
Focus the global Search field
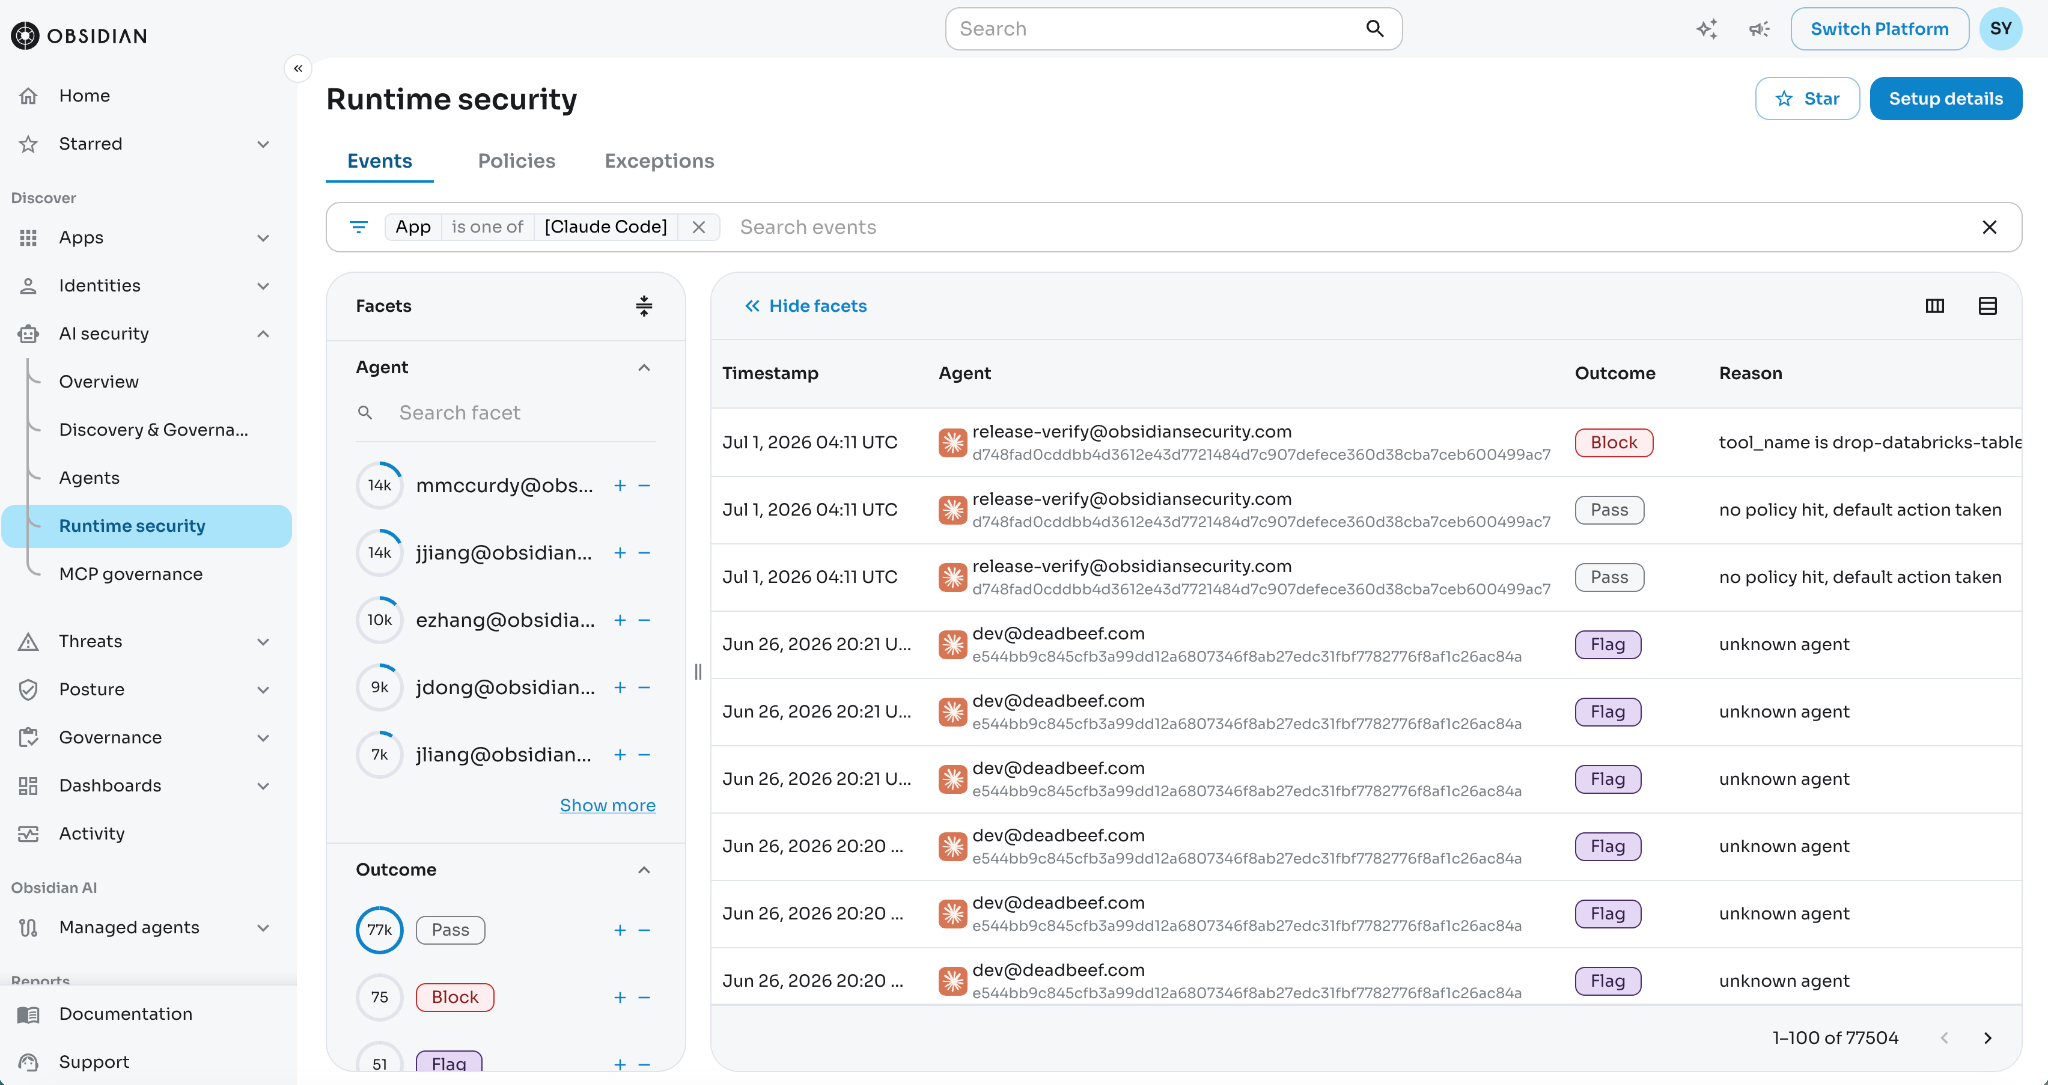click(1174, 29)
